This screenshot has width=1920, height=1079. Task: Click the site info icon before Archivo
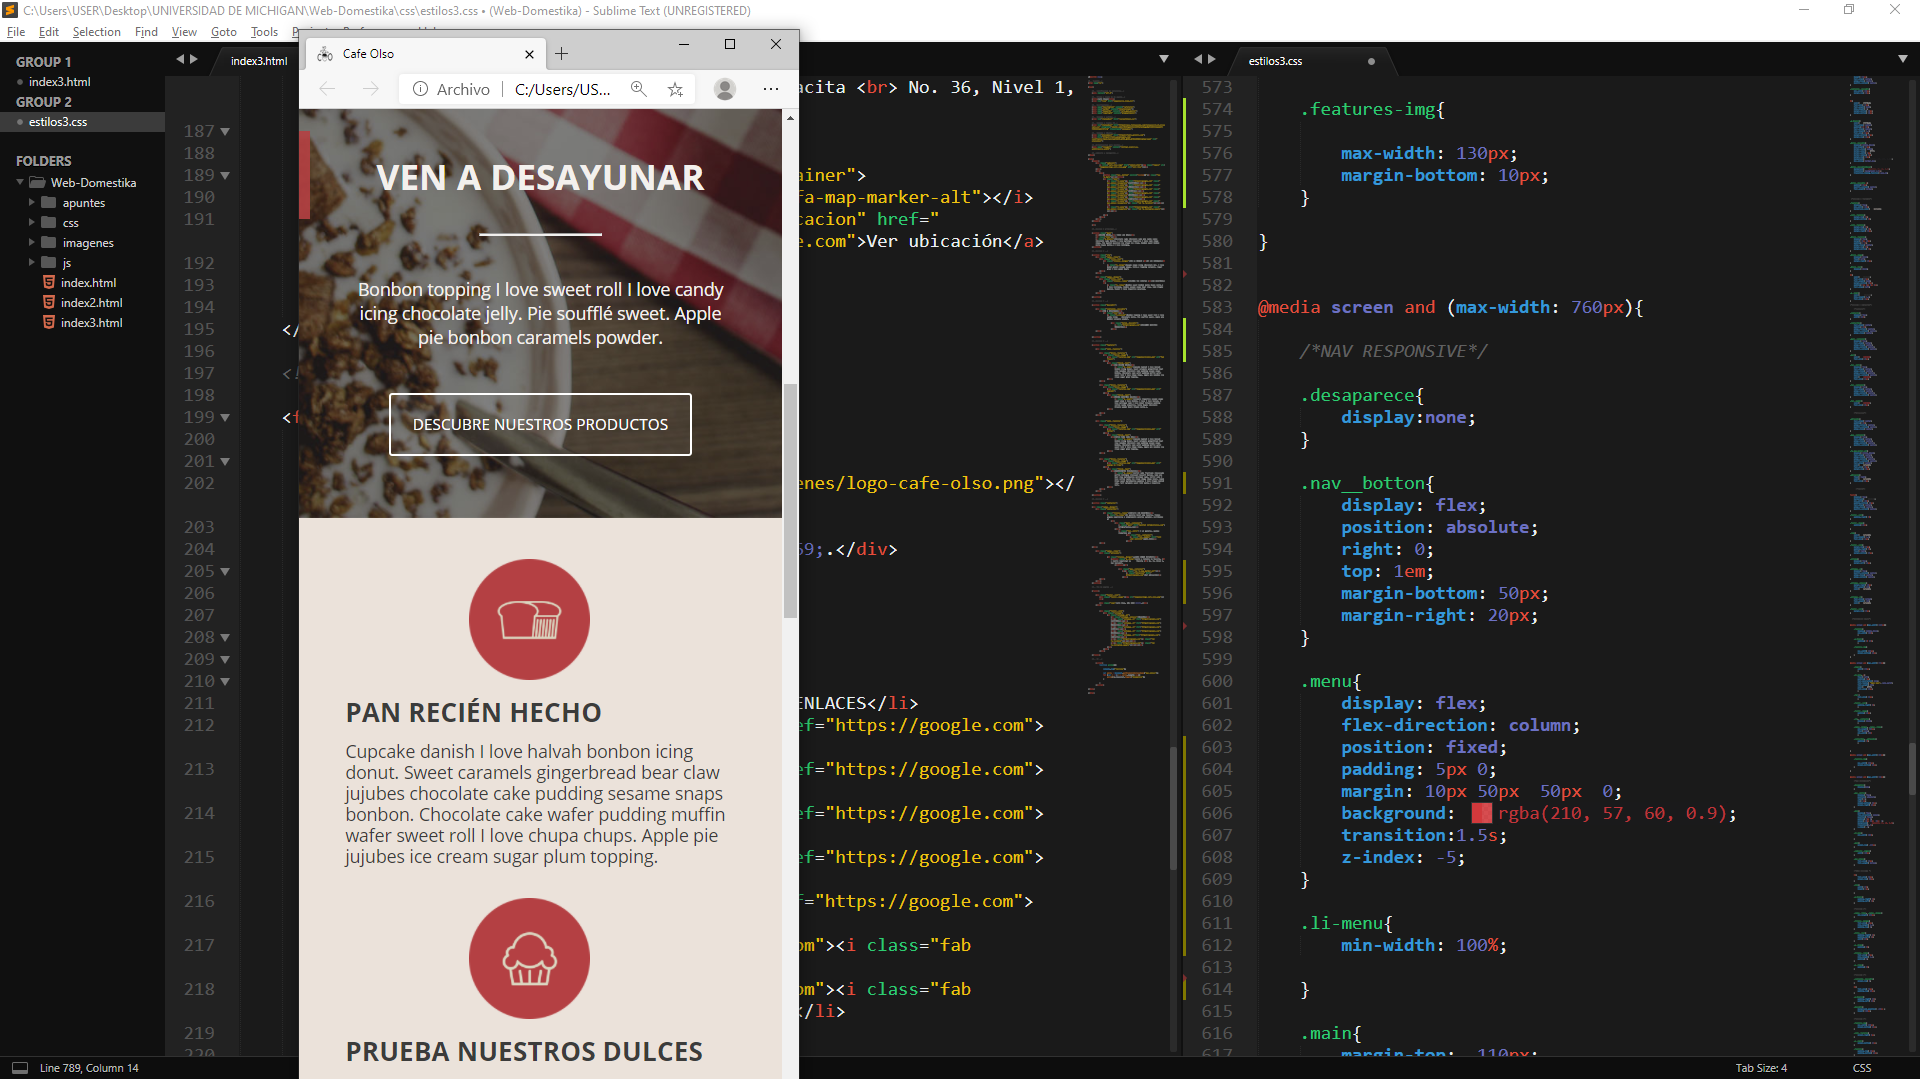pyautogui.click(x=421, y=89)
